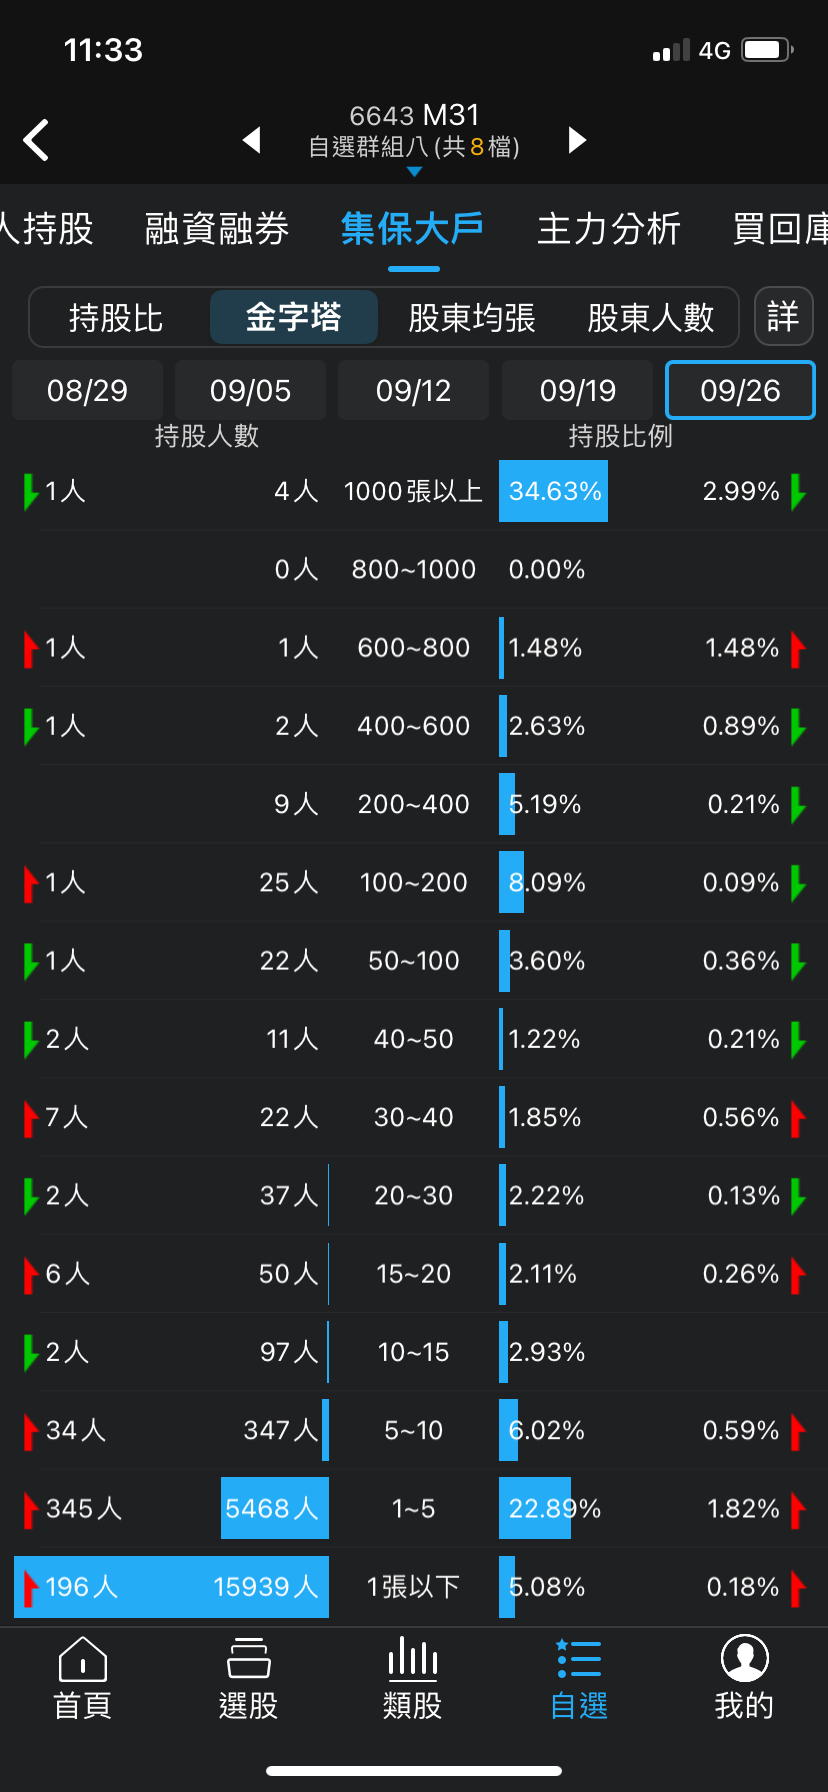This screenshot has height=1792, width=828.
Task: Switch view to 股東均張
Action: click(472, 318)
